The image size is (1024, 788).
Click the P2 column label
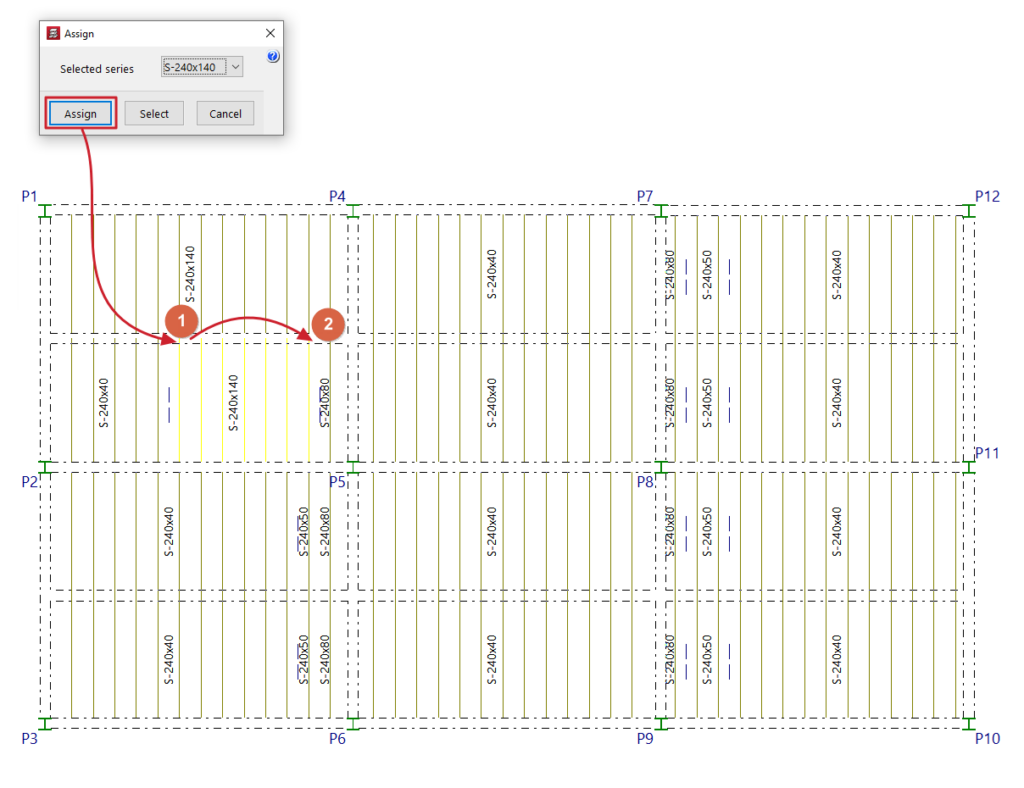pyautogui.click(x=29, y=482)
